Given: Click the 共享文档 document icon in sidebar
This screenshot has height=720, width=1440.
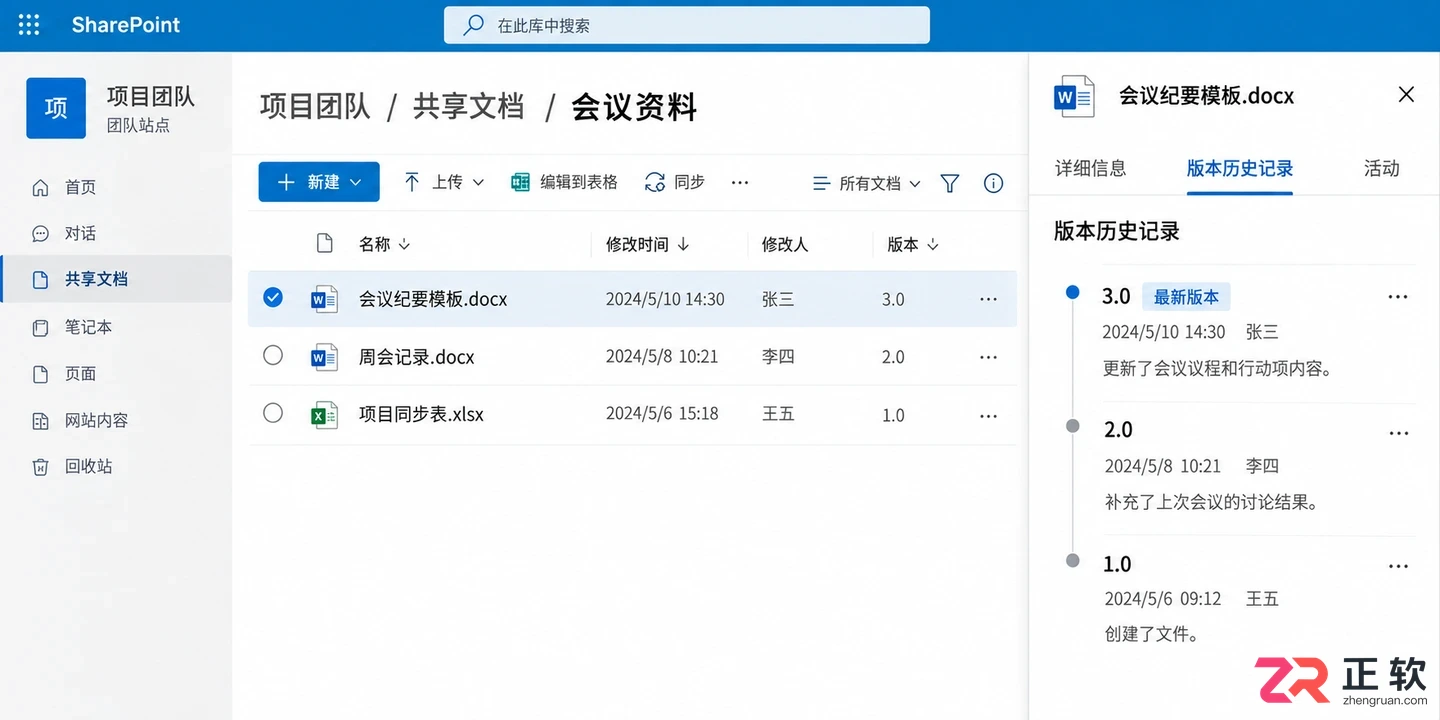Looking at the screenshot, I should (x=40, y=280).
